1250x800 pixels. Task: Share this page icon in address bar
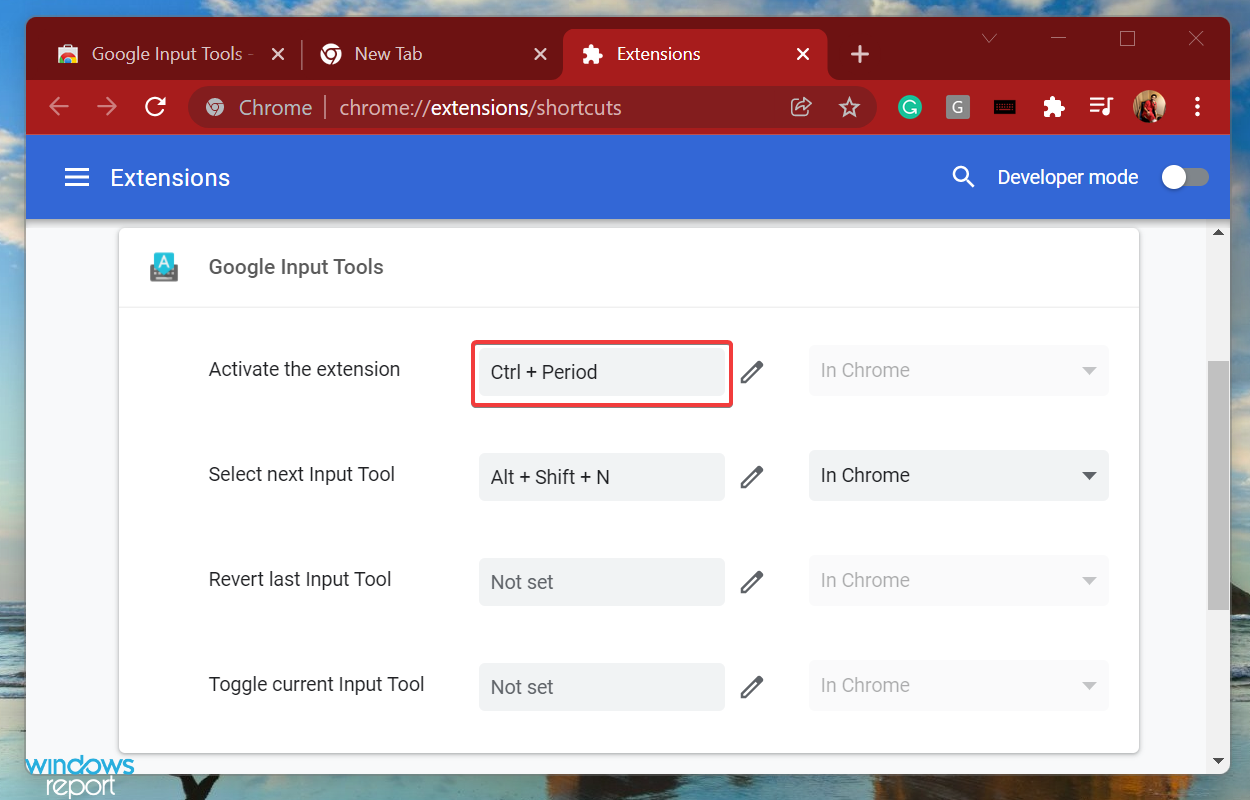click(x=801, y=107)
